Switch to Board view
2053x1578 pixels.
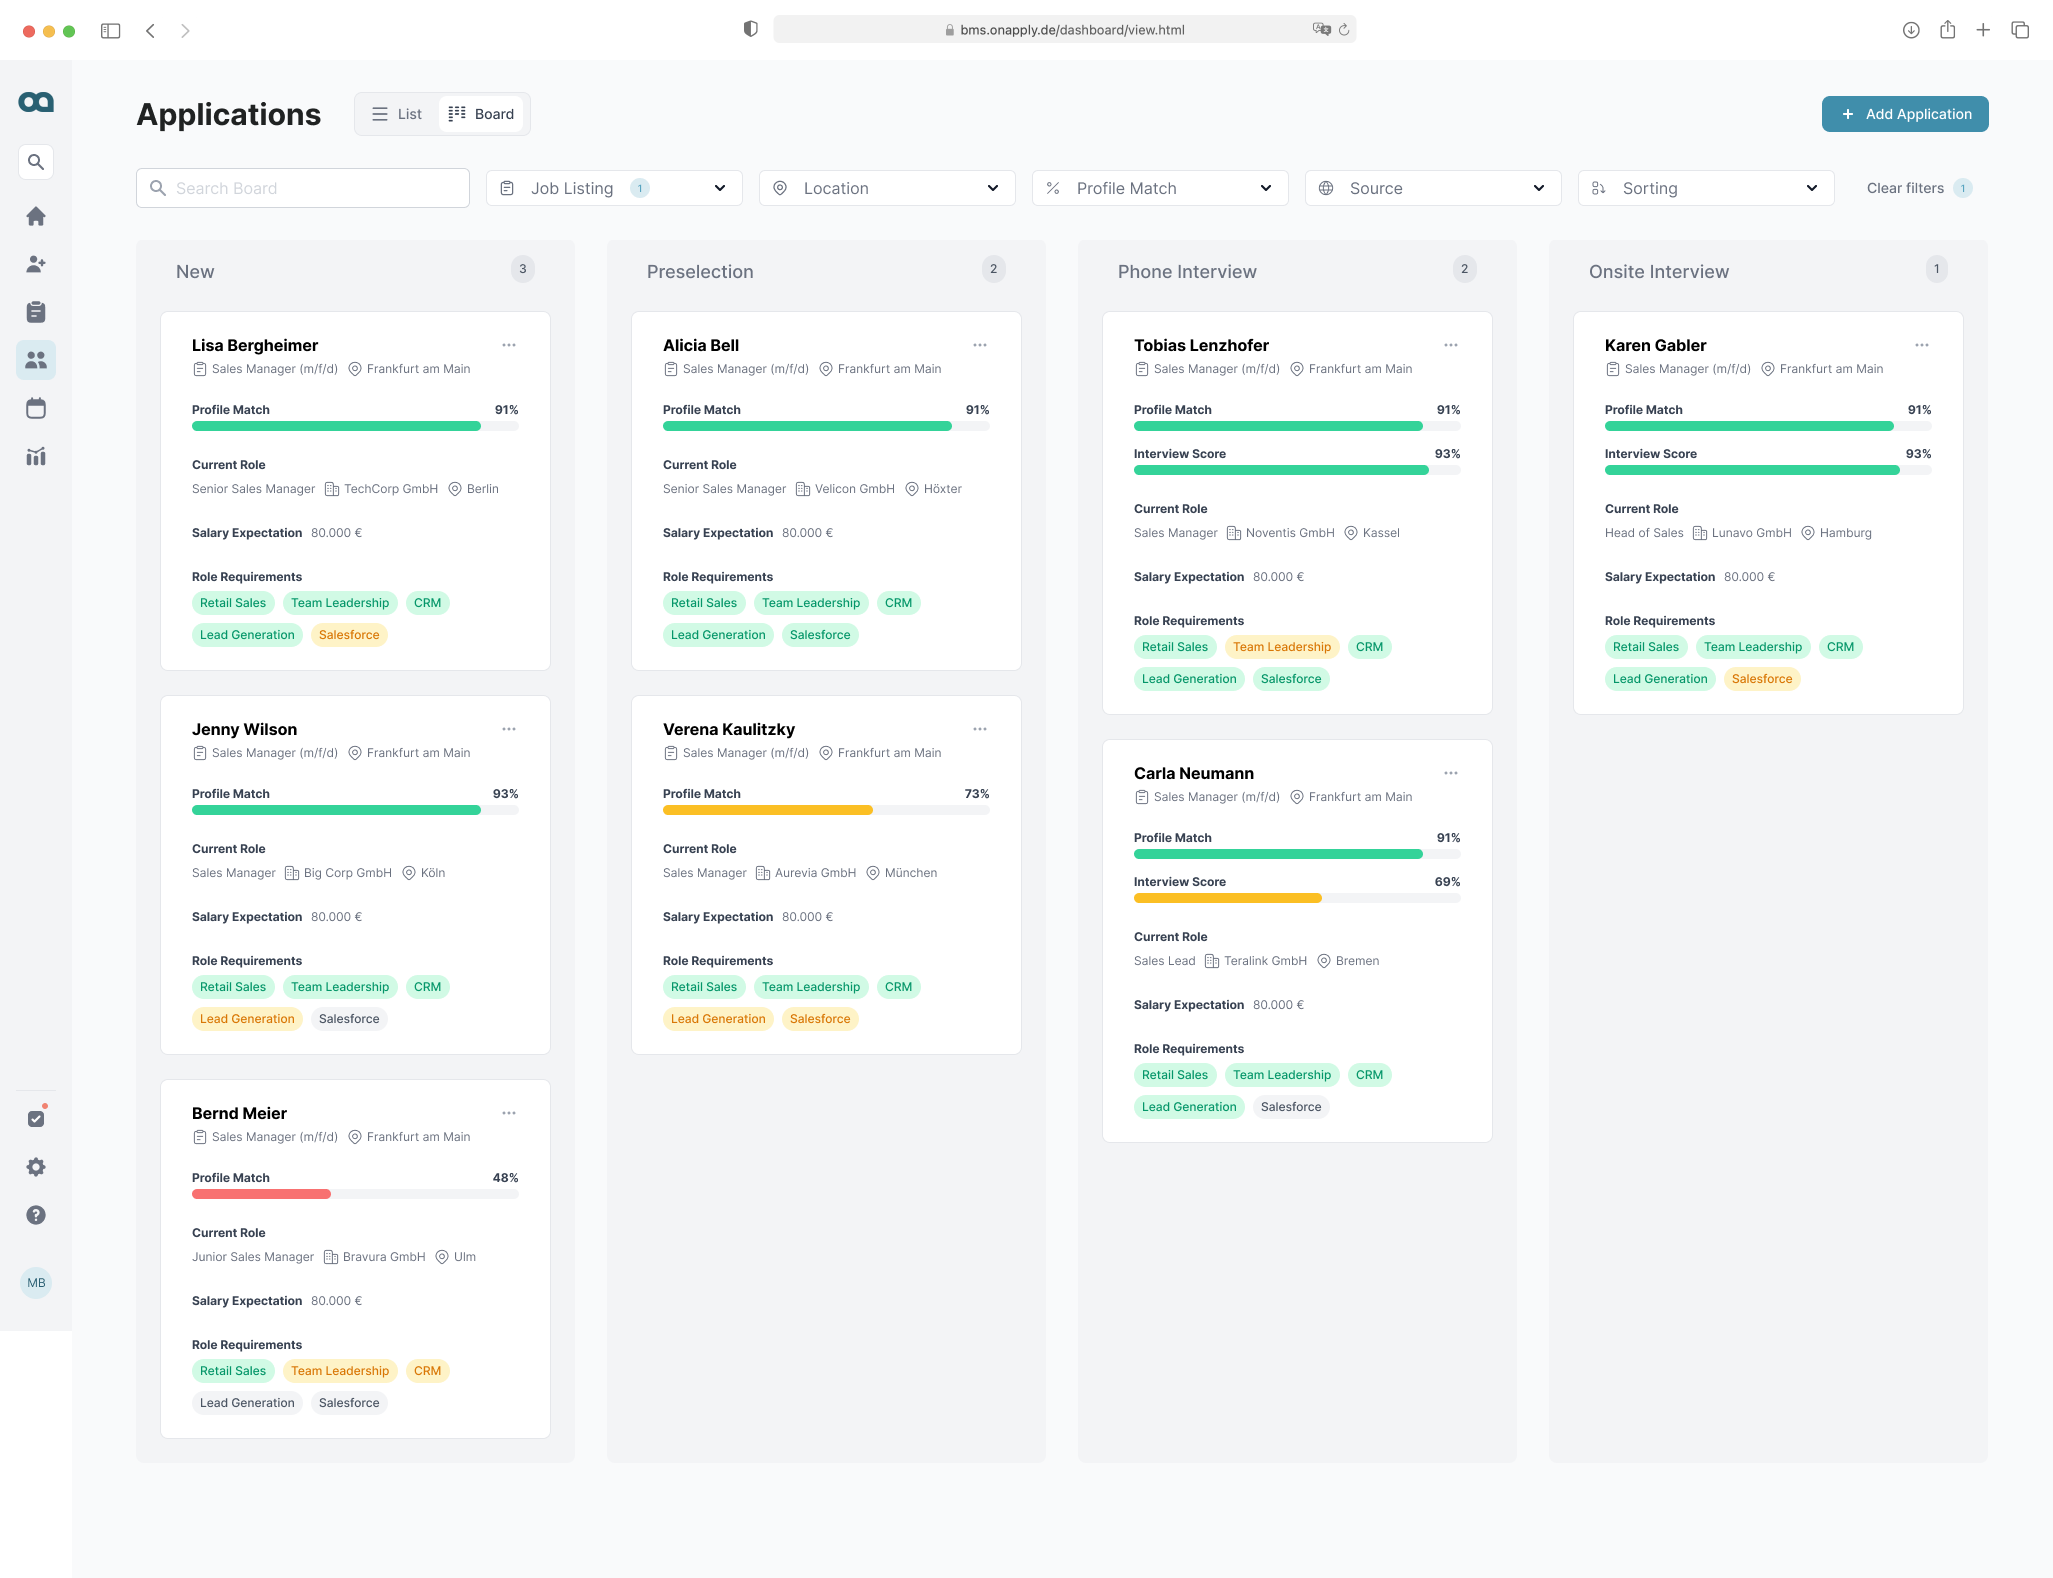click(482, 114)
